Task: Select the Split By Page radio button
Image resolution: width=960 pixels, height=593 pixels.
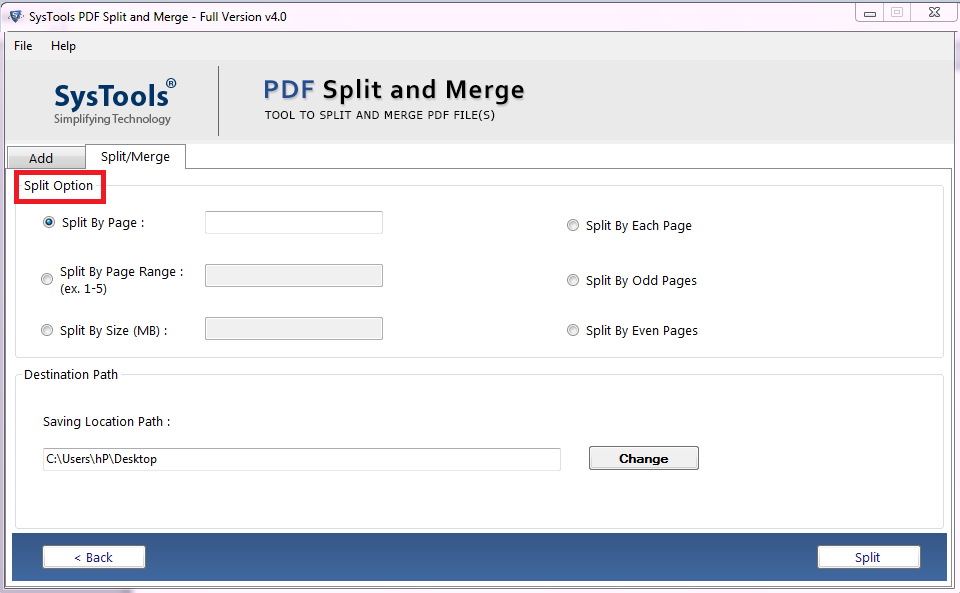Action: pyautogui.click(x=49, y=222)
